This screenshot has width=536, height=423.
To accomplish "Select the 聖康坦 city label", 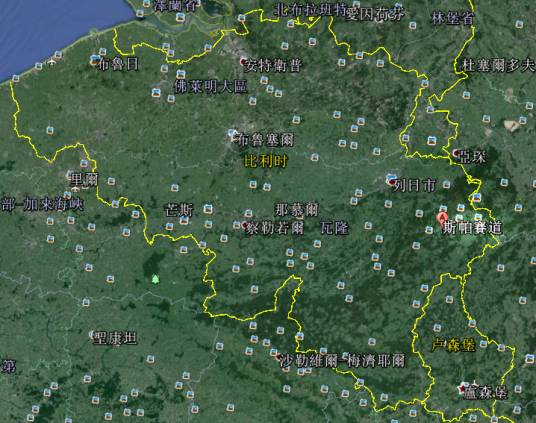I will 115,338.
